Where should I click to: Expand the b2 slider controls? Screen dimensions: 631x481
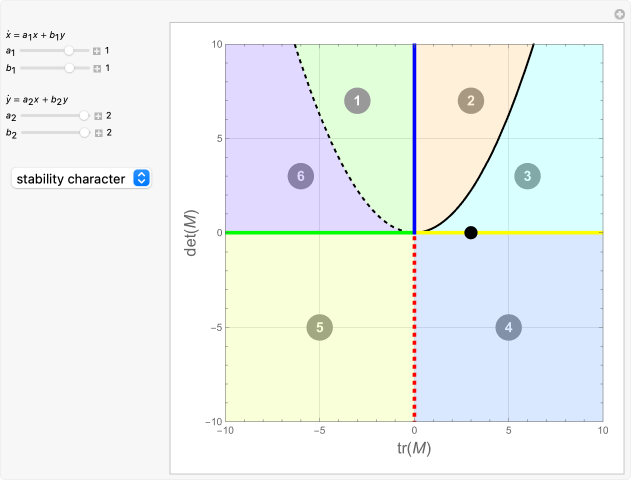point(97,132)
